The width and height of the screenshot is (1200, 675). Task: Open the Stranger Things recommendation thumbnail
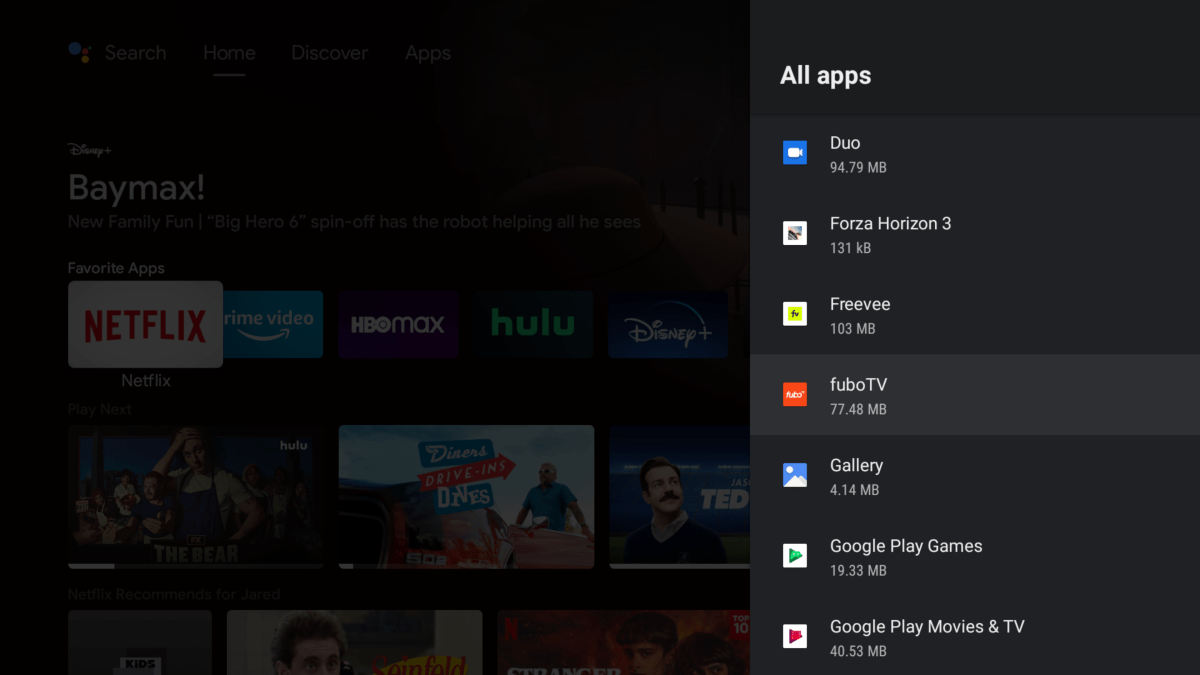point(624,642)
